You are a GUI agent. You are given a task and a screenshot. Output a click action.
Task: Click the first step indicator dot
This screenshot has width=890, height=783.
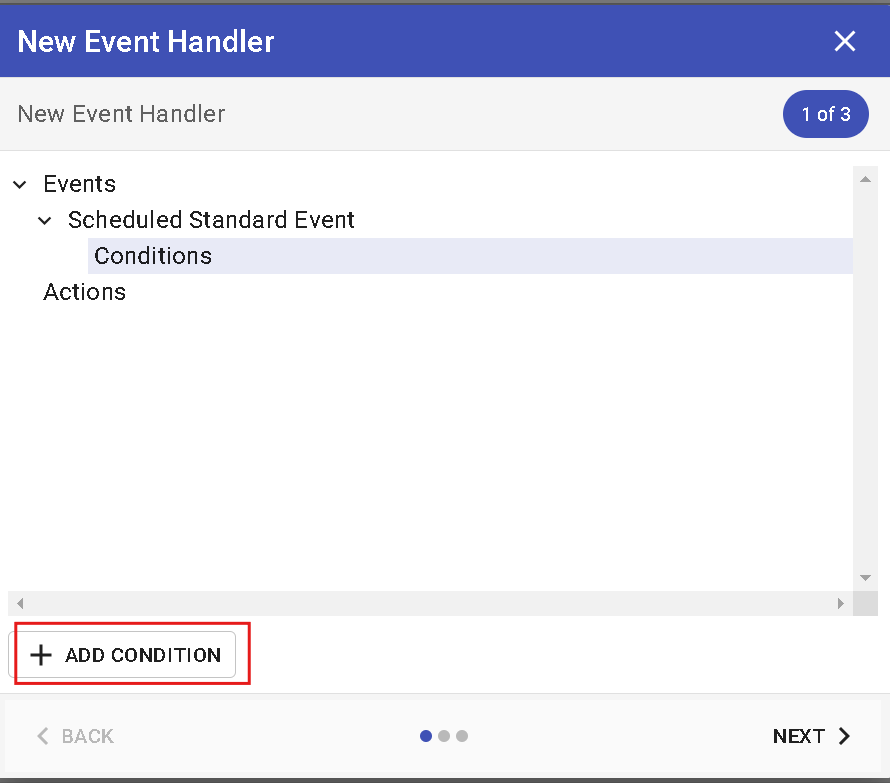click(x=426, y=736)
